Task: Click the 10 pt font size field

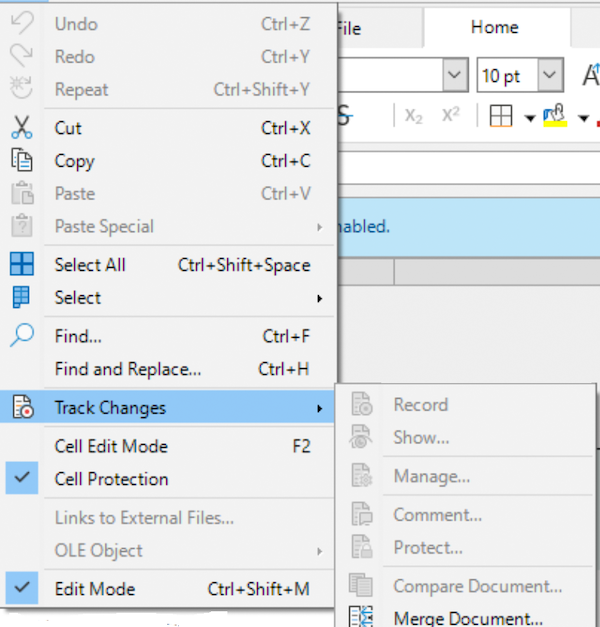Action: pyautogui.click(x=506, y=76)
